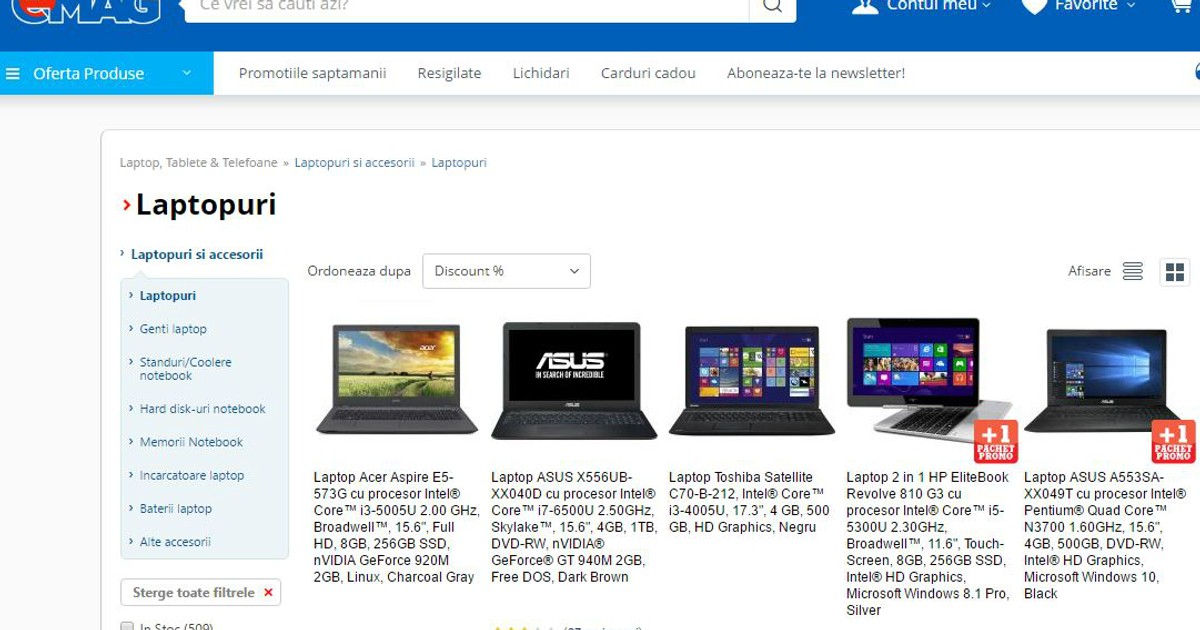Open the Resigilate menu item
The image size is (1200, 630).
449,73
